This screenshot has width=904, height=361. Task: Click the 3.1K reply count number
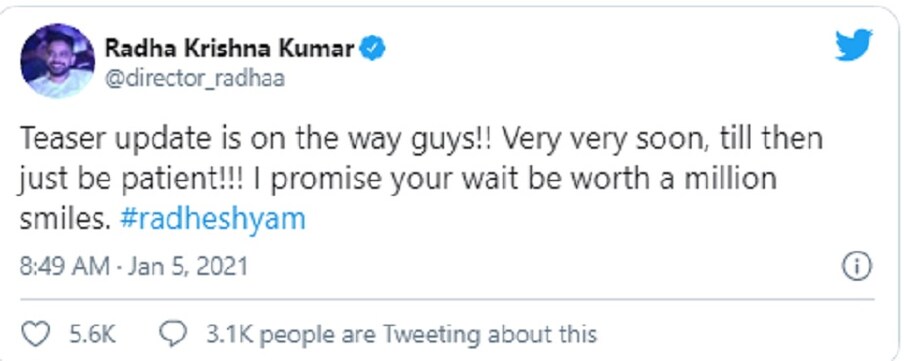point(230,334)
